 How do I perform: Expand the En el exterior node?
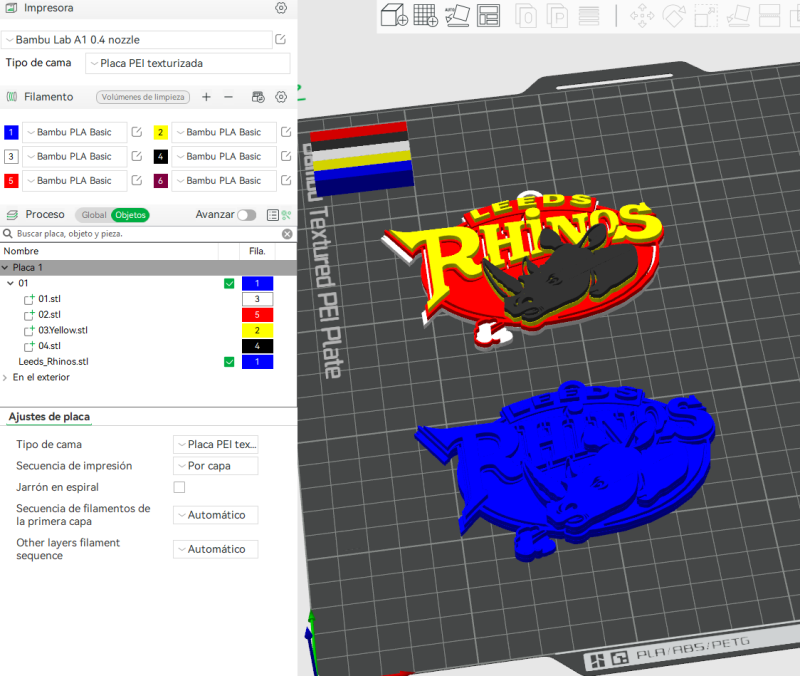[5, 378]
